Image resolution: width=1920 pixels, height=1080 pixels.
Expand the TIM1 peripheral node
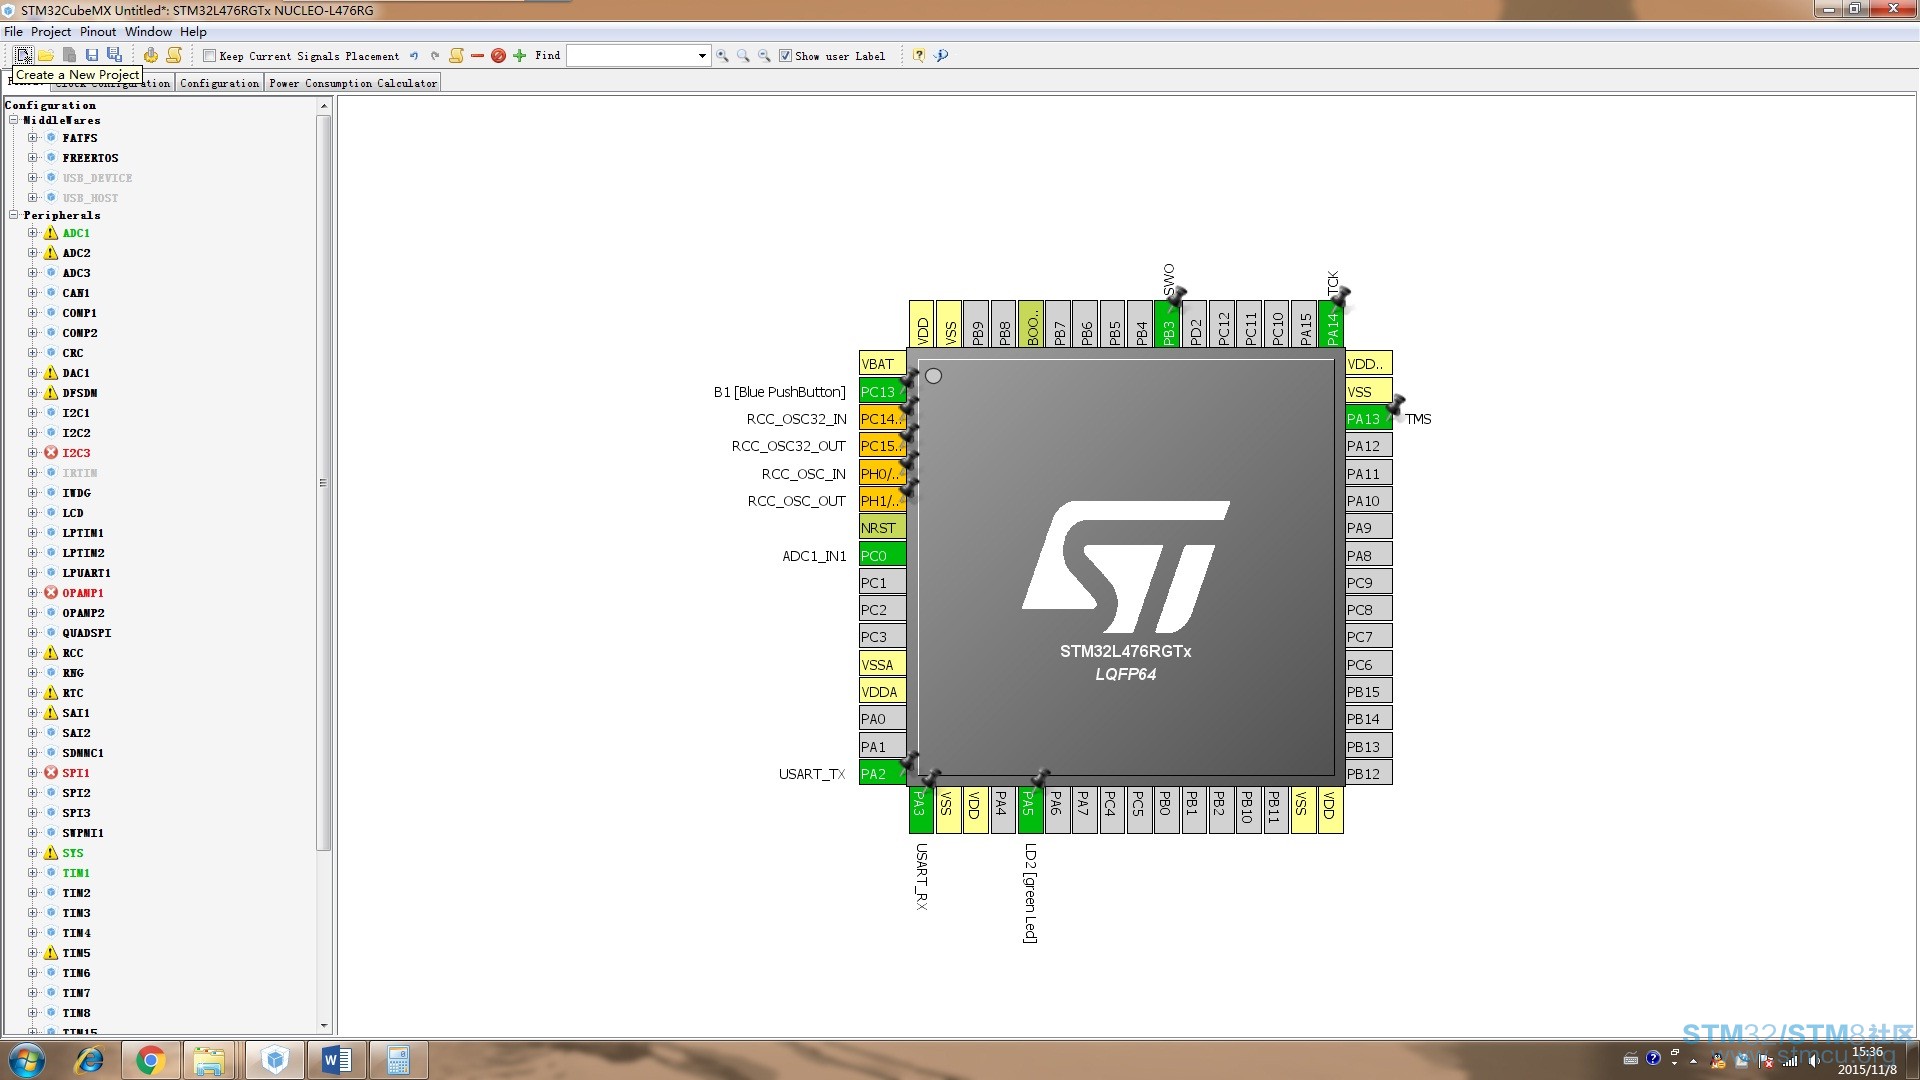(x=33, y=873)
